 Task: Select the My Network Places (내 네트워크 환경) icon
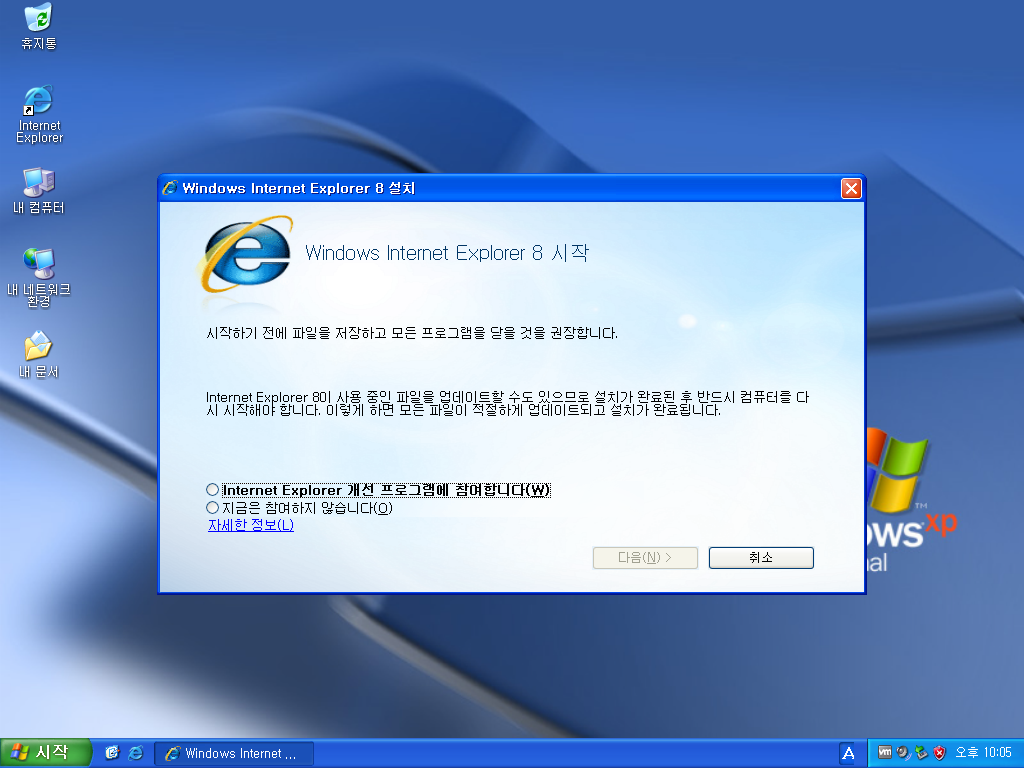click(39, 277)
